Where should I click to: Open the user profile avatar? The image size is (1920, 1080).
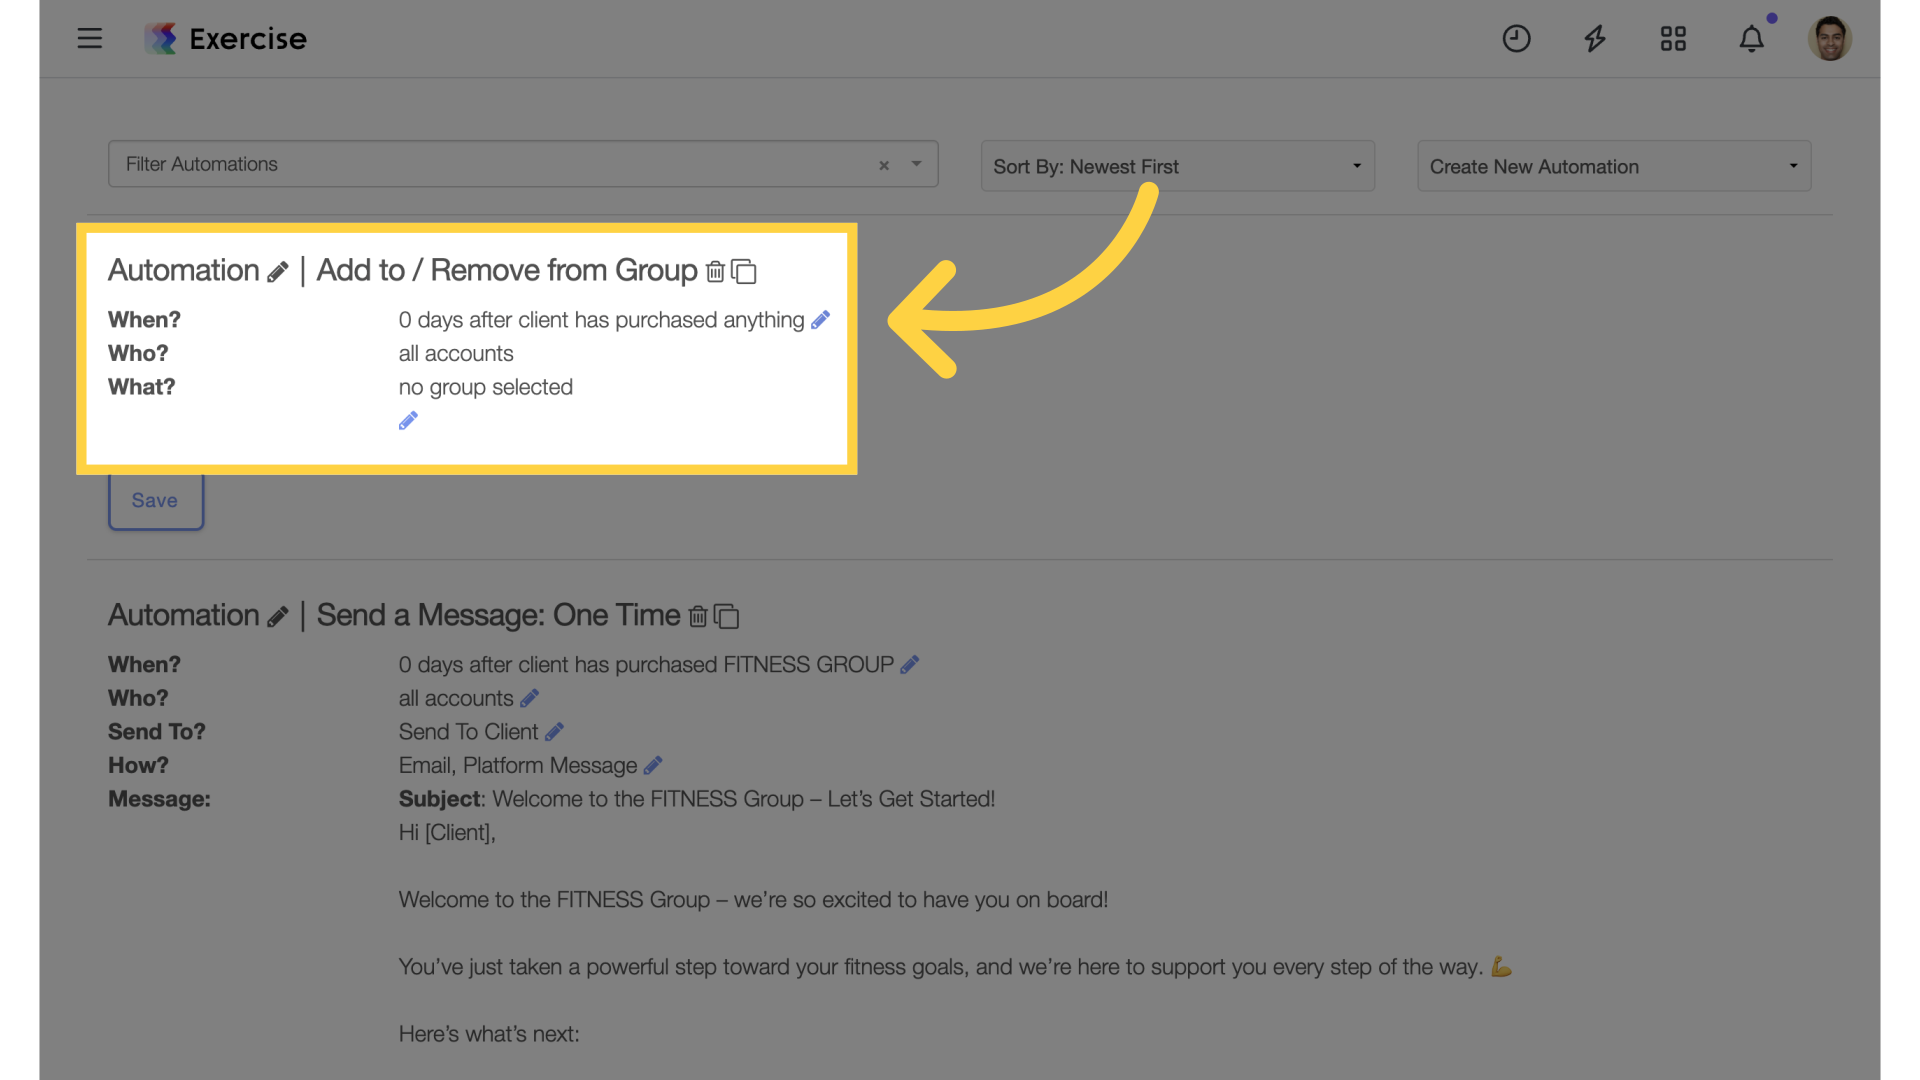tap(1830, 39)
